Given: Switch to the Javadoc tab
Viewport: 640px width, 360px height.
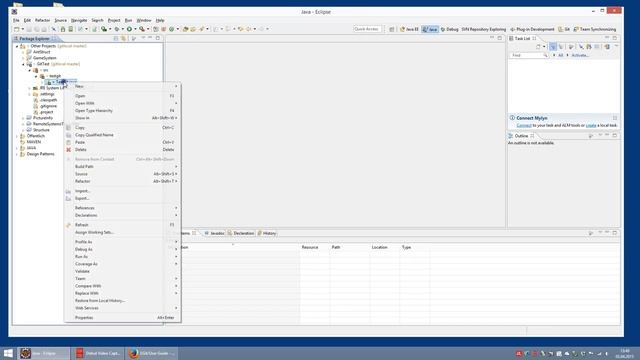Looking at the screenshot, I should click(x=215, y=233).
